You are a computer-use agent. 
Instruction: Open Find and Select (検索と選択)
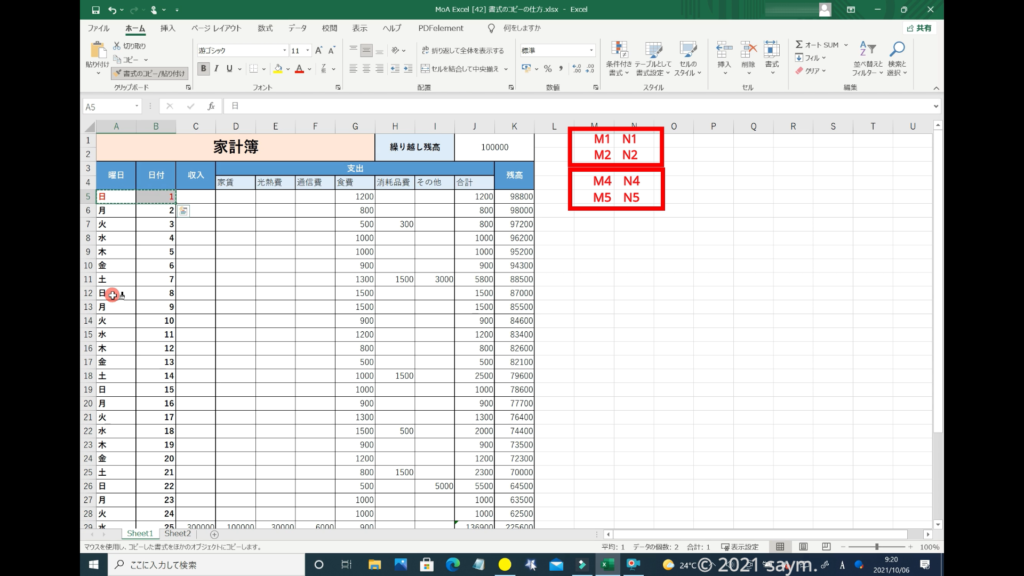point(897,58)
